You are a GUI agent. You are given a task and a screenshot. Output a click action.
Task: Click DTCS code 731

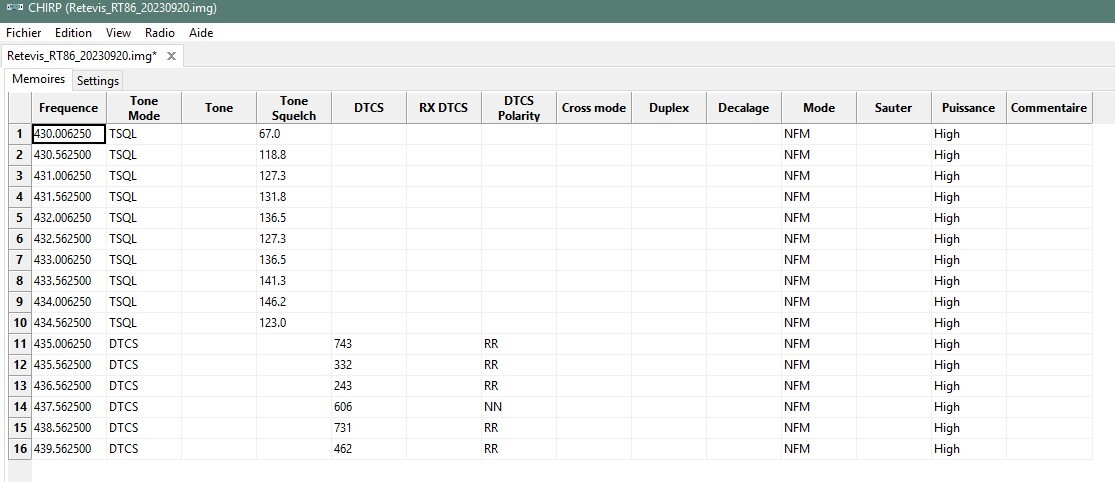[x=369, y=428]
